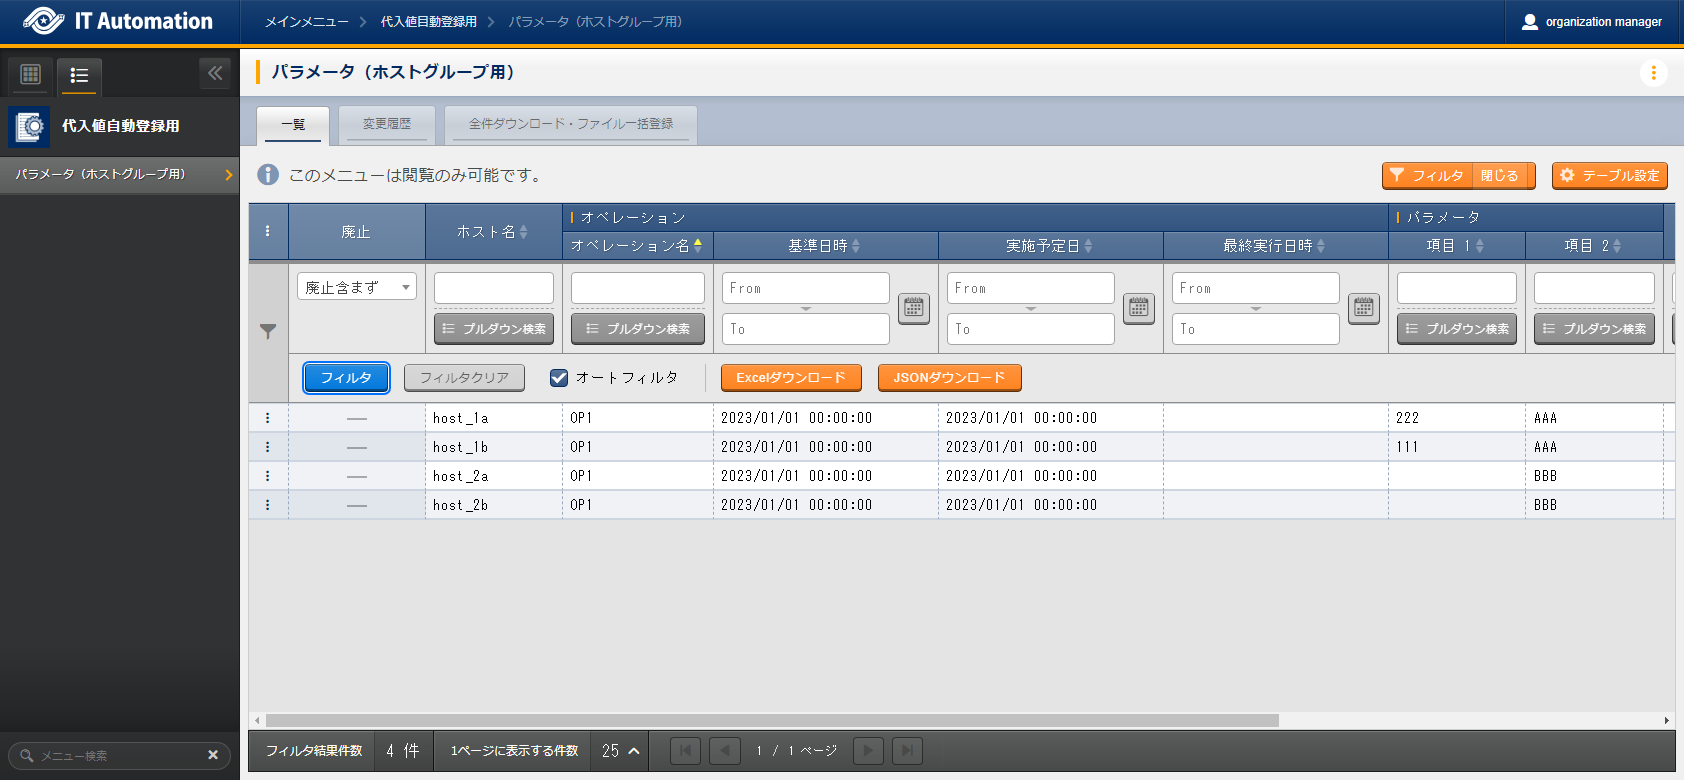Switch to the 変更履歴 tab

[x=387, y=124]
